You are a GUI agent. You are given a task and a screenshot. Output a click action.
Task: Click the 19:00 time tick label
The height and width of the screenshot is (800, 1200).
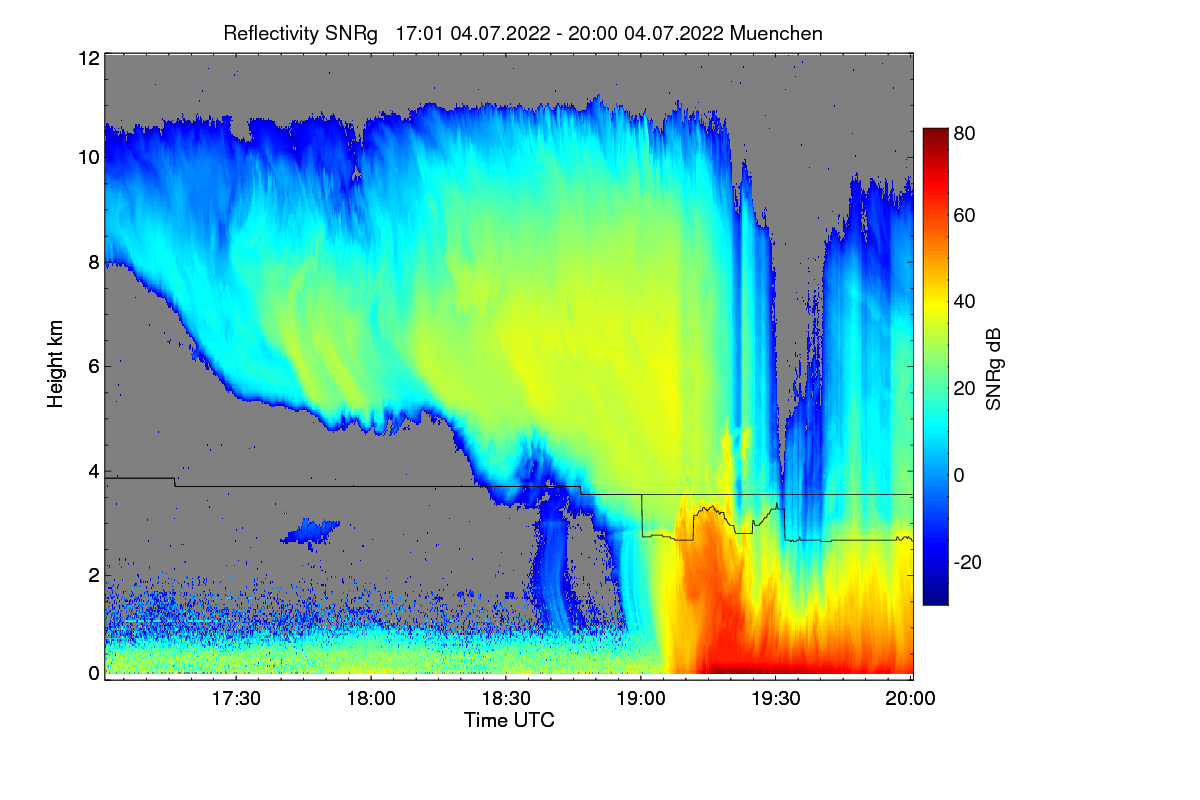(x=640, y=698)
